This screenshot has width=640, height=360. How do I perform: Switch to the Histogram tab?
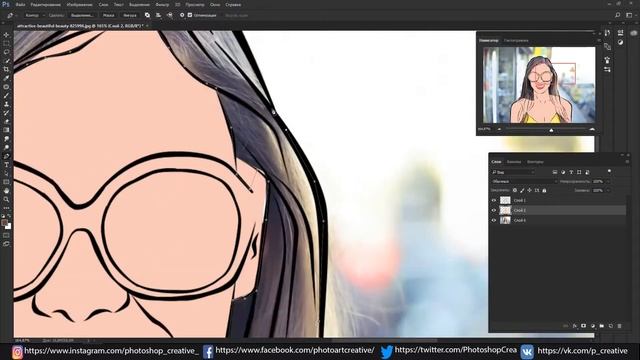(516, 41)
